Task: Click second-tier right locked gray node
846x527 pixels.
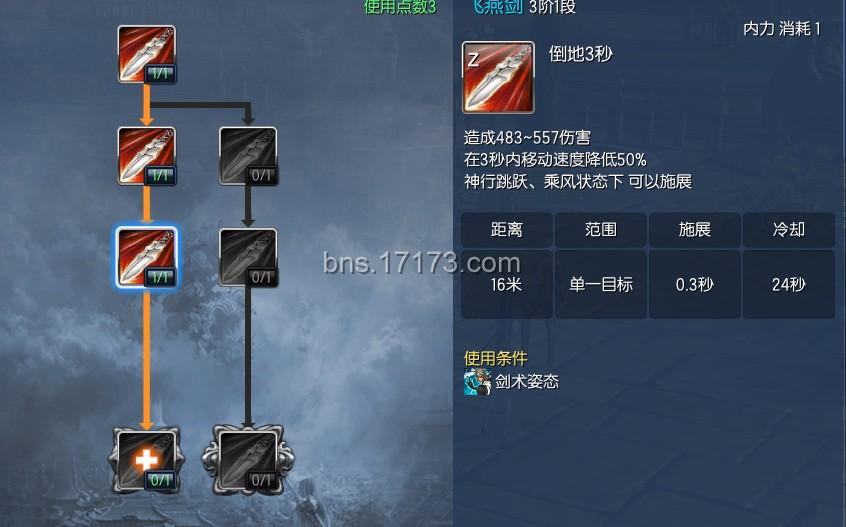Action: tap(248, 156)
